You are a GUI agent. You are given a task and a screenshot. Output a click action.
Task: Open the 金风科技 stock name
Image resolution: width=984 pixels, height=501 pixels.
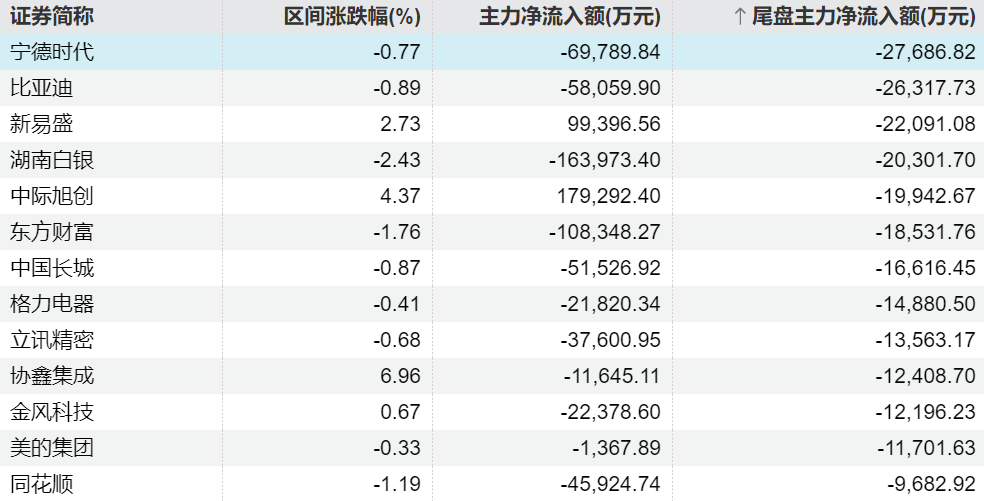(52, 412)
